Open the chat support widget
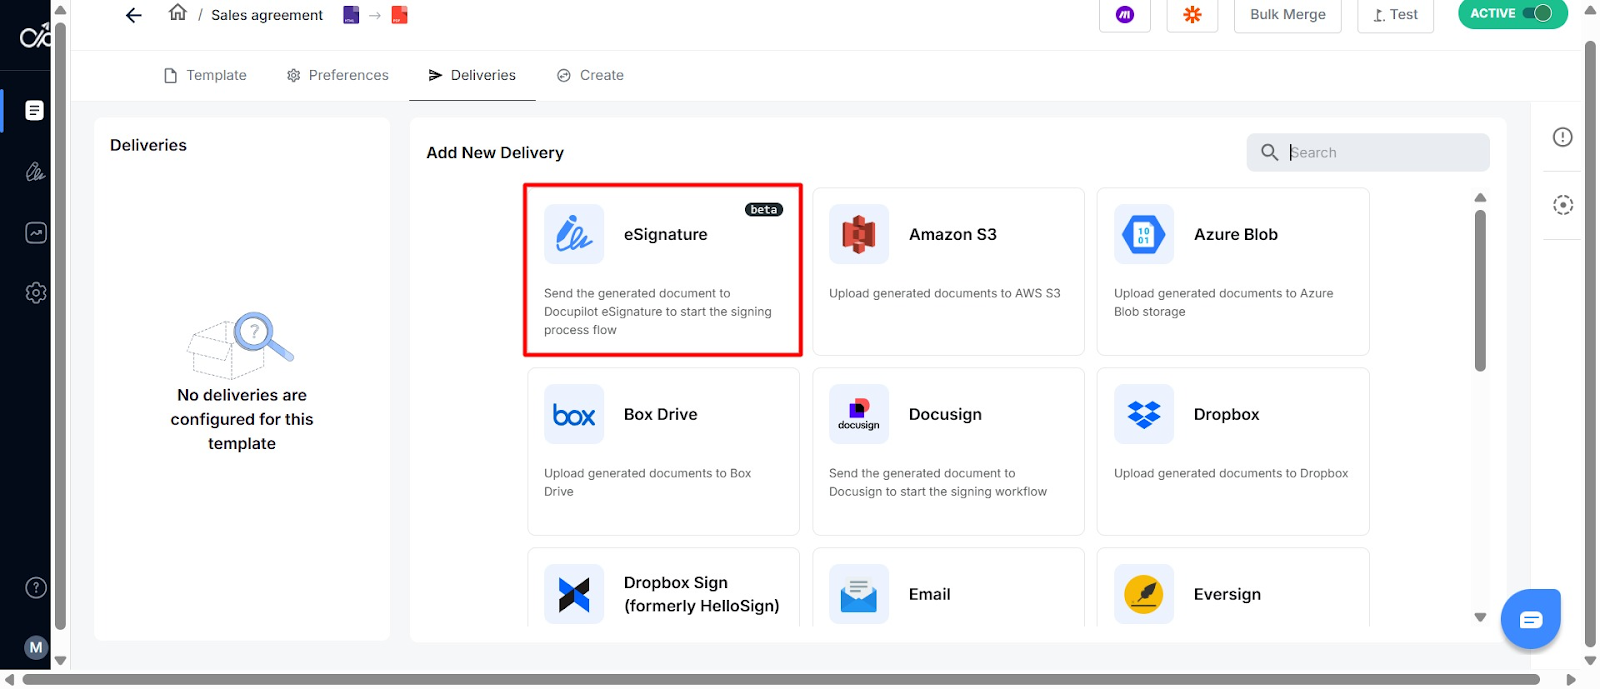This screenshot has width=1600, height=689. click(1531, 619)
